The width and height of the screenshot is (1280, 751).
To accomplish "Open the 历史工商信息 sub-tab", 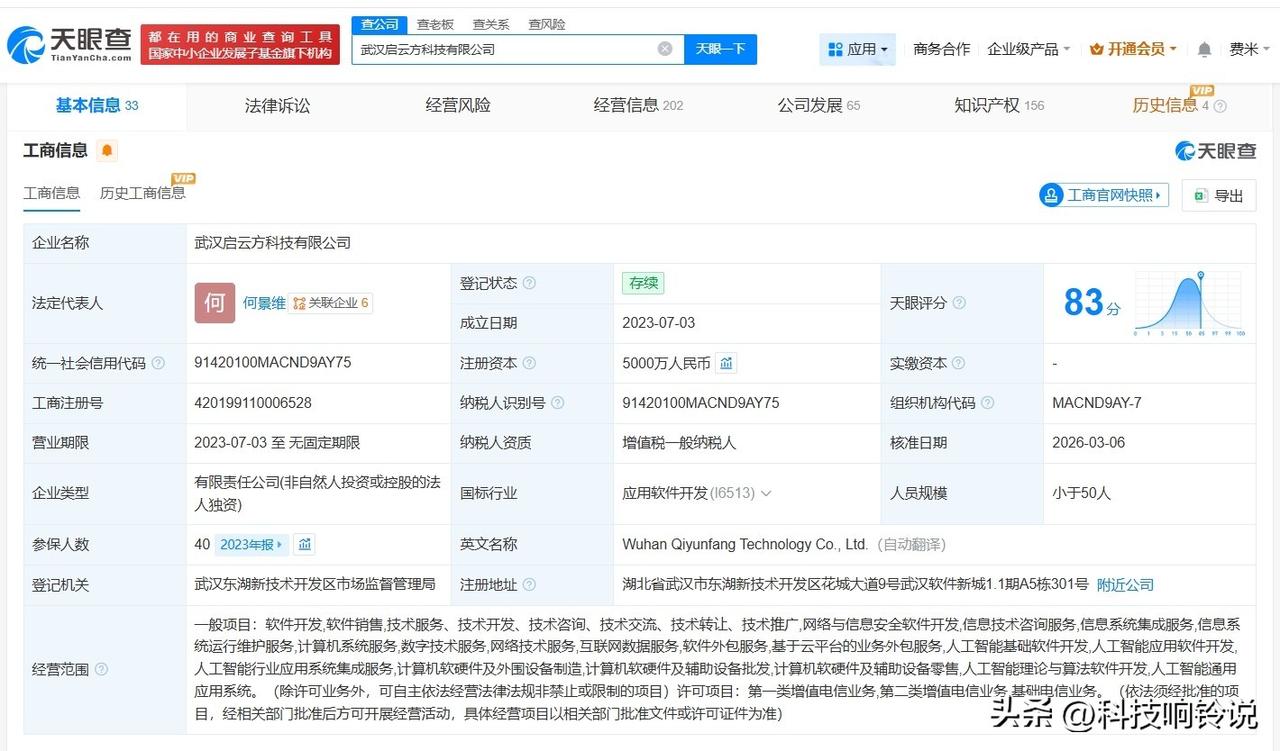I will [143, 193].
